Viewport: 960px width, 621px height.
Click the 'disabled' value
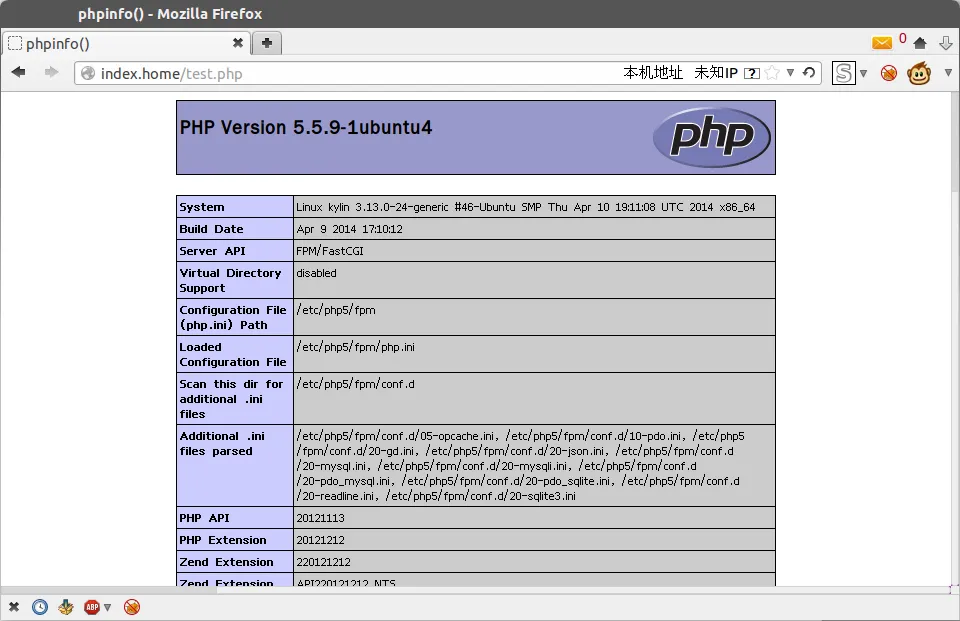click(317, 273)
